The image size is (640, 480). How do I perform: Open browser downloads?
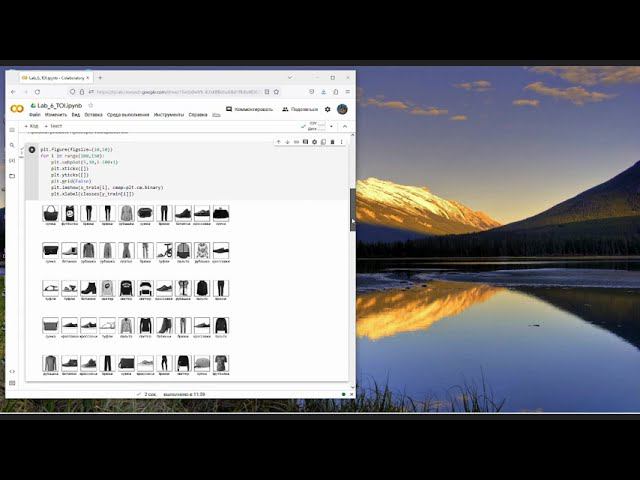click(323, 92)
